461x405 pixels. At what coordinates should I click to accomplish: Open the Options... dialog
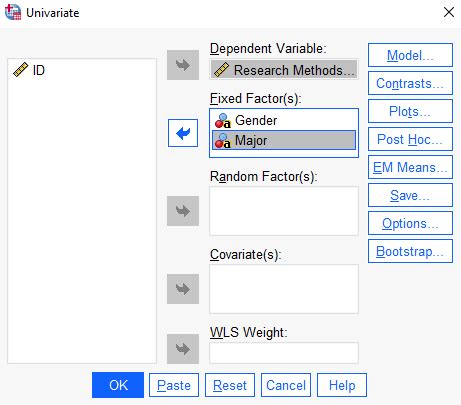[410, 223]
